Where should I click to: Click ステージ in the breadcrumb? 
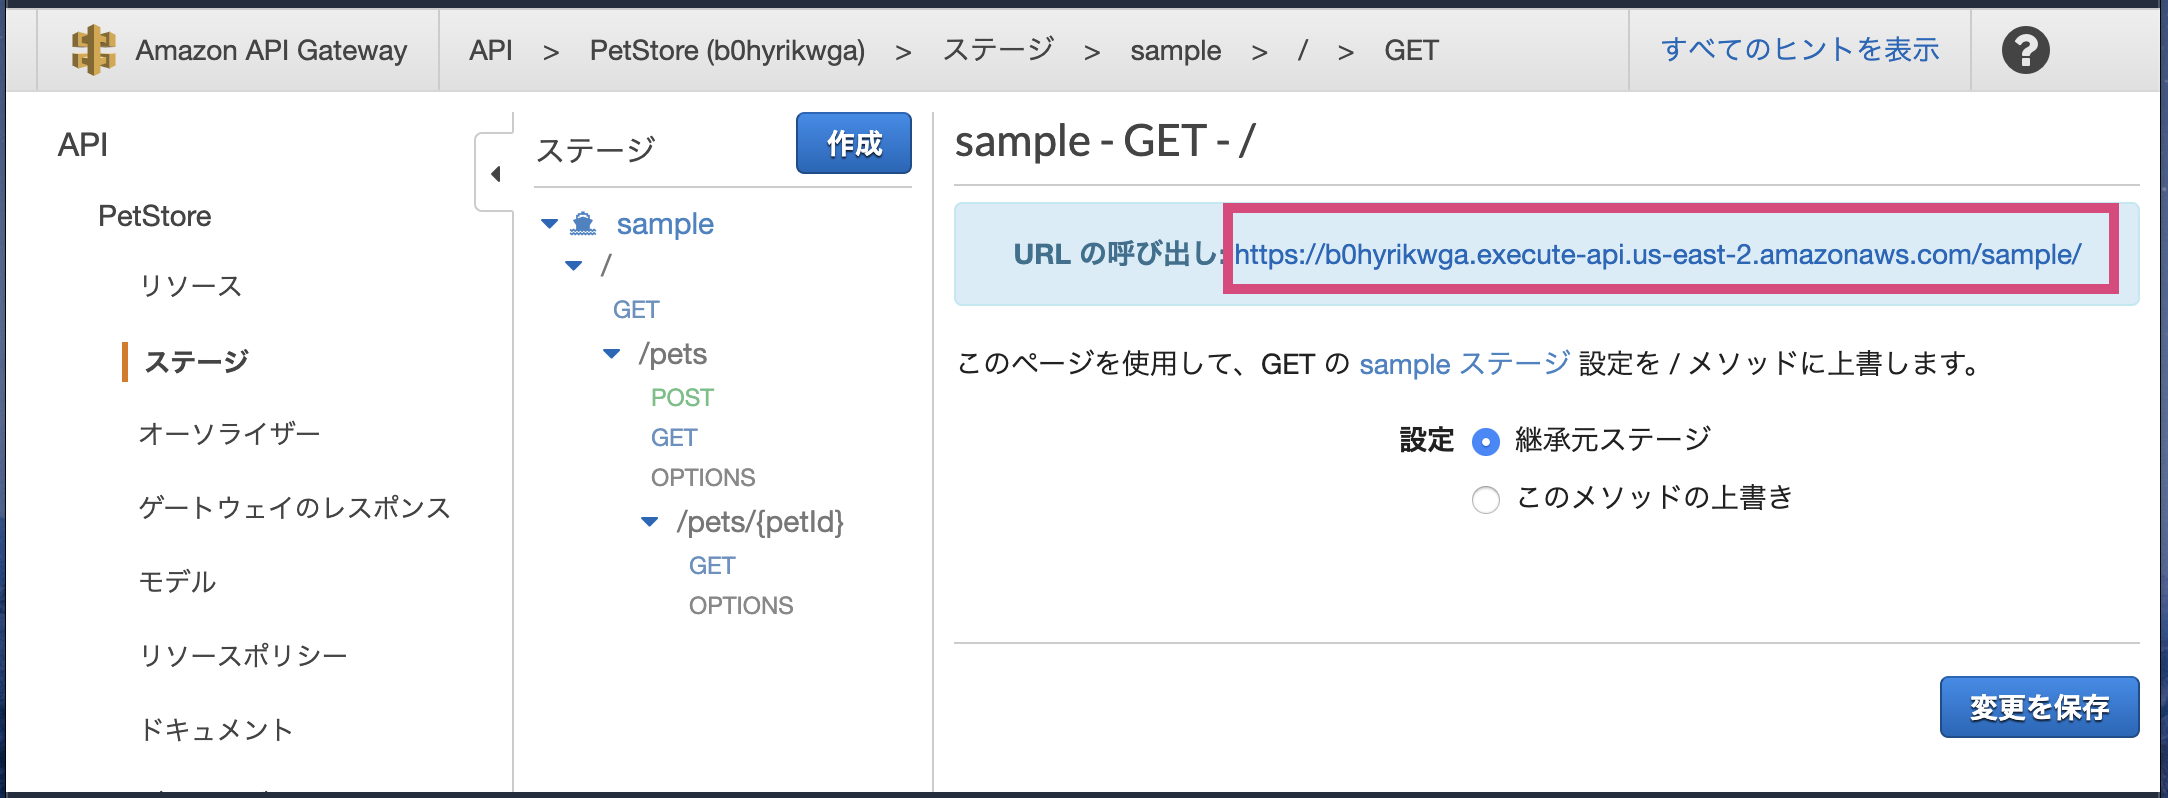pyautogui.click(x=998, y=50)
